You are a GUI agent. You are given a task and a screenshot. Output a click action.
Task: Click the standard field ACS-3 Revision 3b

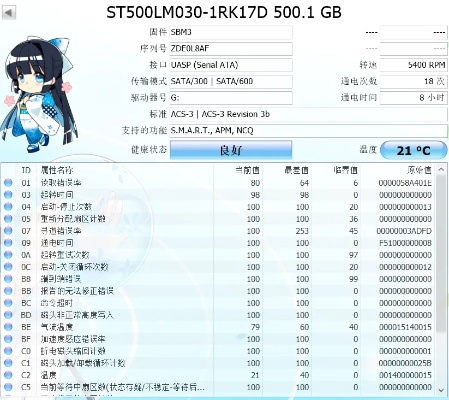308,114
